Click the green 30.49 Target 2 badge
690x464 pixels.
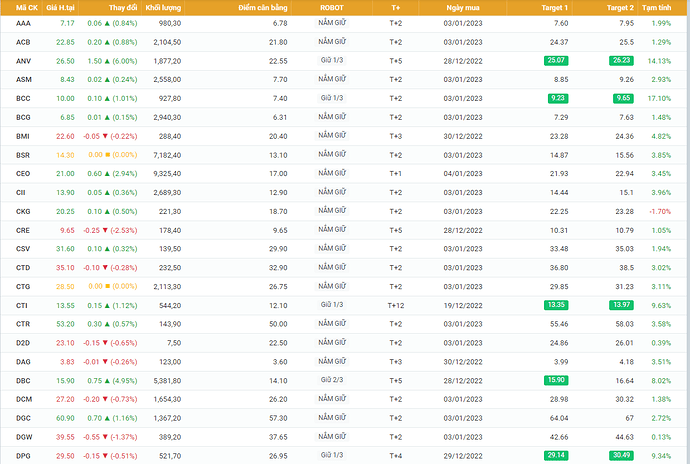pyautogui.click(x=620, y=456)
